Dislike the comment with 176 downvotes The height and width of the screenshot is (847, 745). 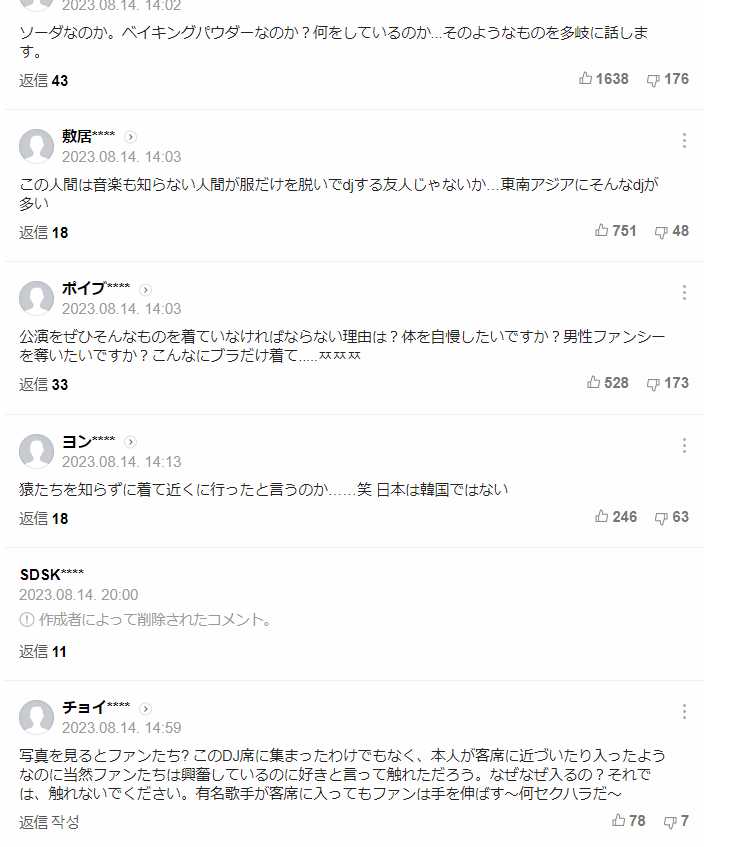coord(668,79)
